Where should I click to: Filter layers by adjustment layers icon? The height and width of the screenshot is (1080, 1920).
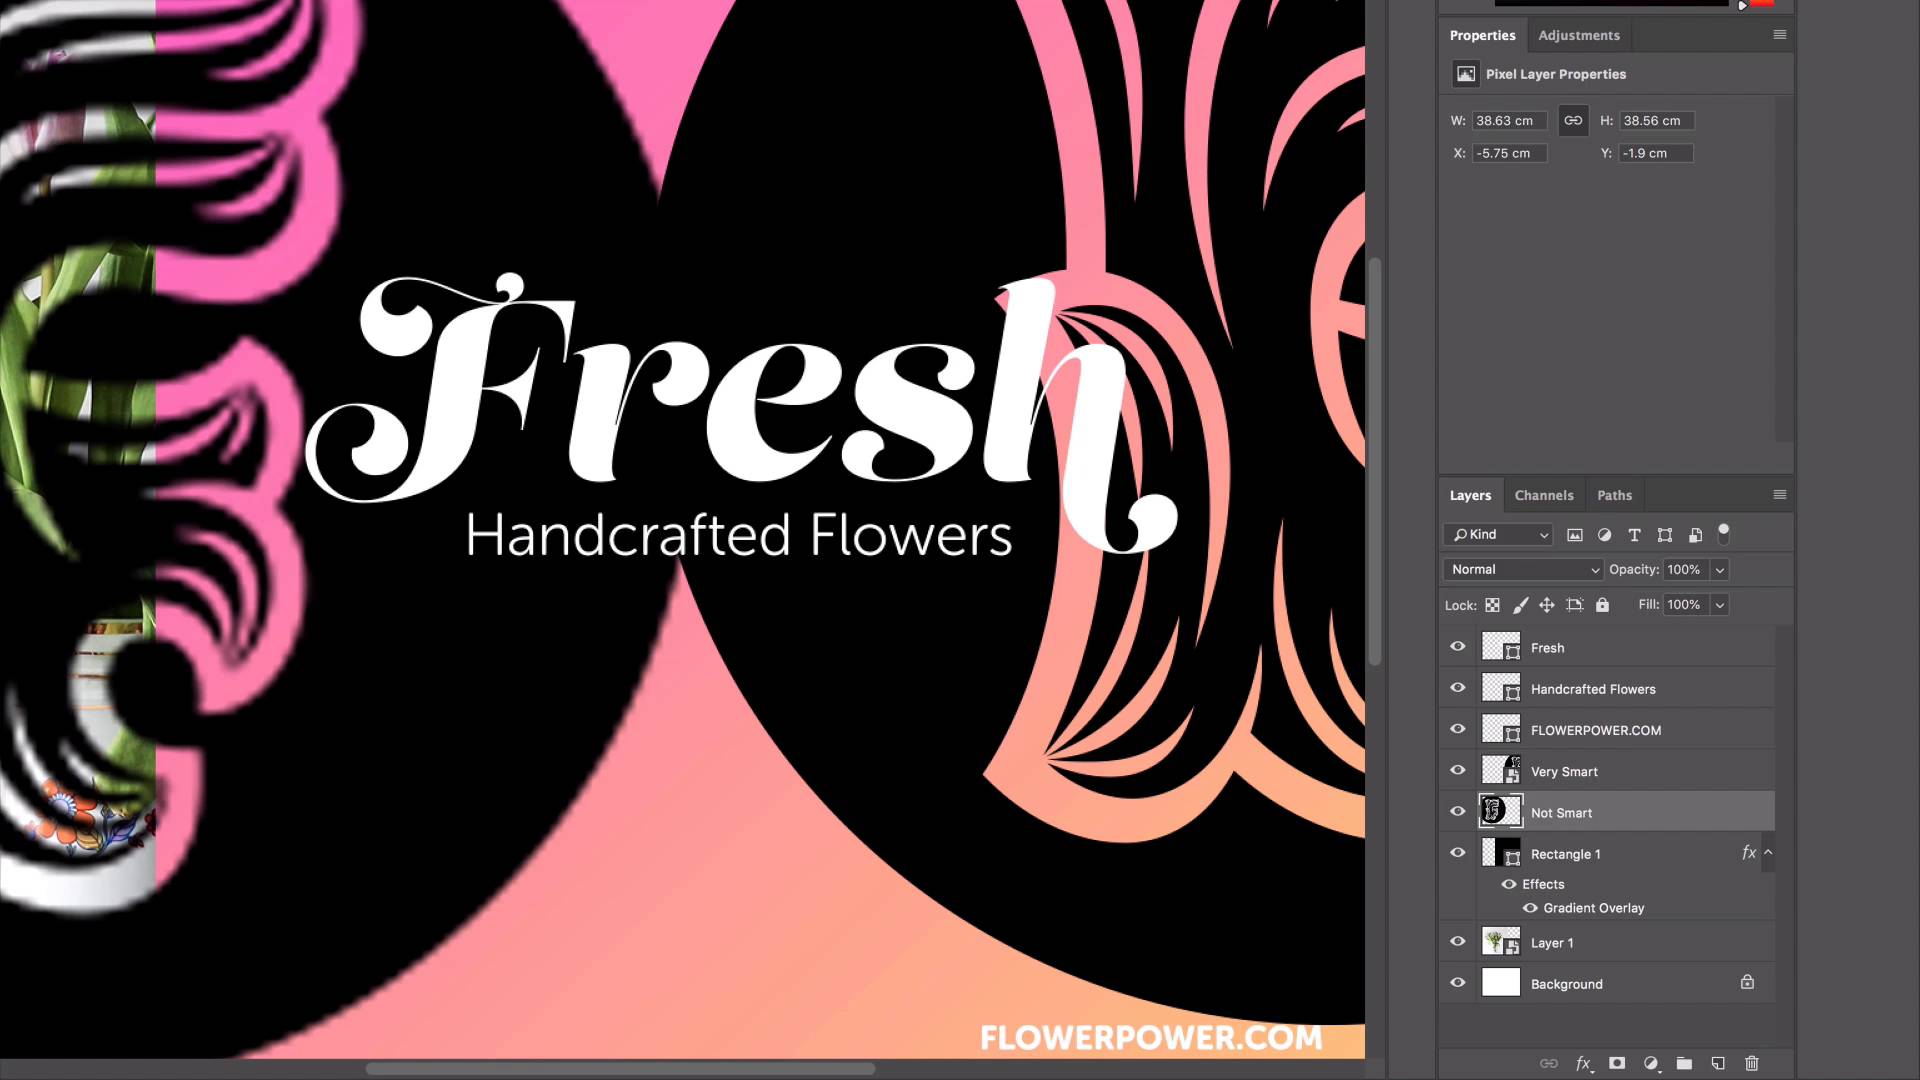click(x=1604, y=535)
